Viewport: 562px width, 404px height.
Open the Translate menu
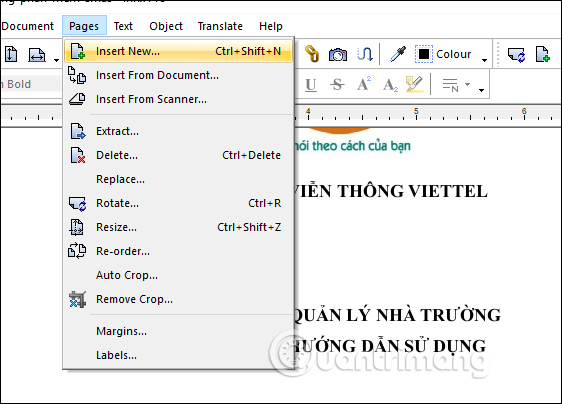coord(220,26)
